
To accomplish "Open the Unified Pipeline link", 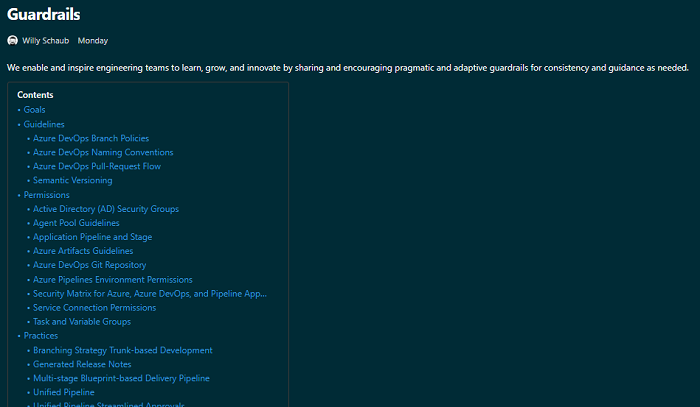I will [64, 392].
